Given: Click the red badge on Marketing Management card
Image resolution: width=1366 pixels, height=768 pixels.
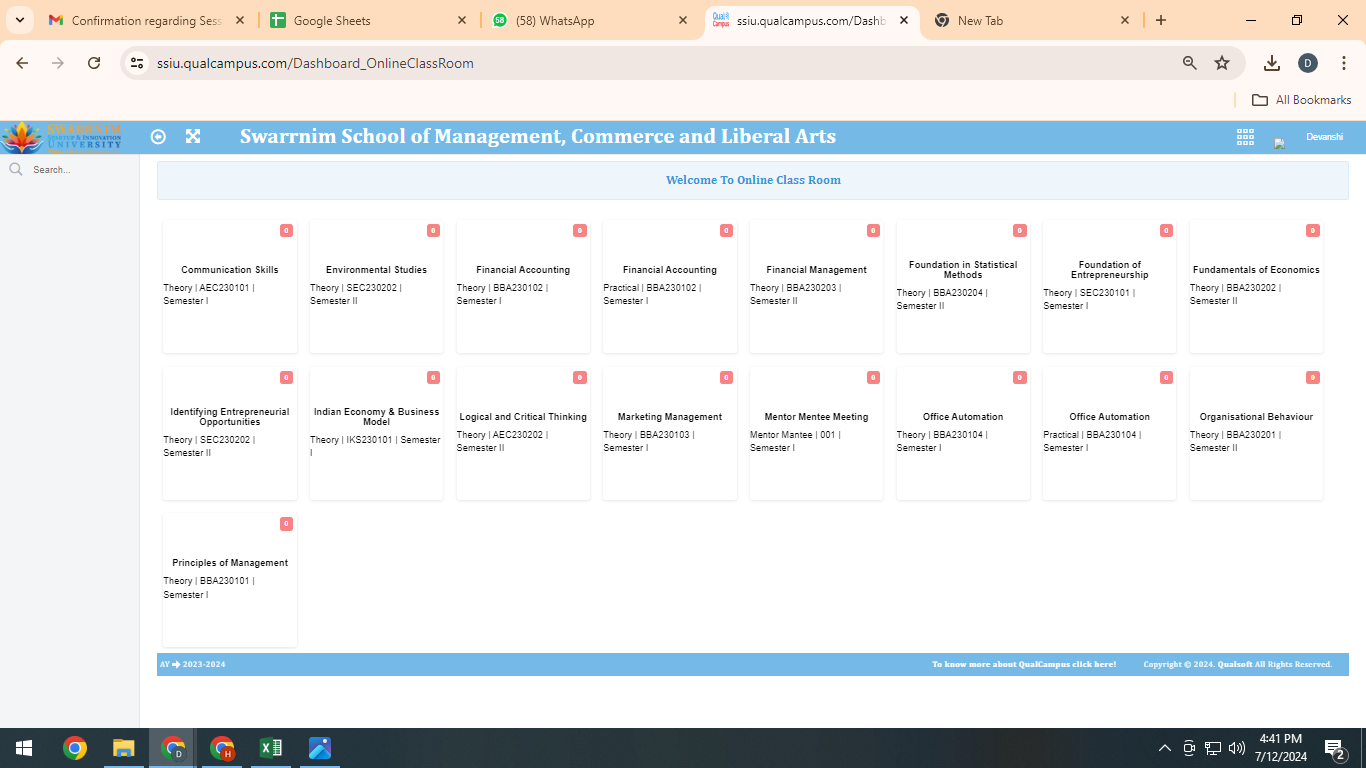Looking at the screenshot, I should [x=726, y=378].
